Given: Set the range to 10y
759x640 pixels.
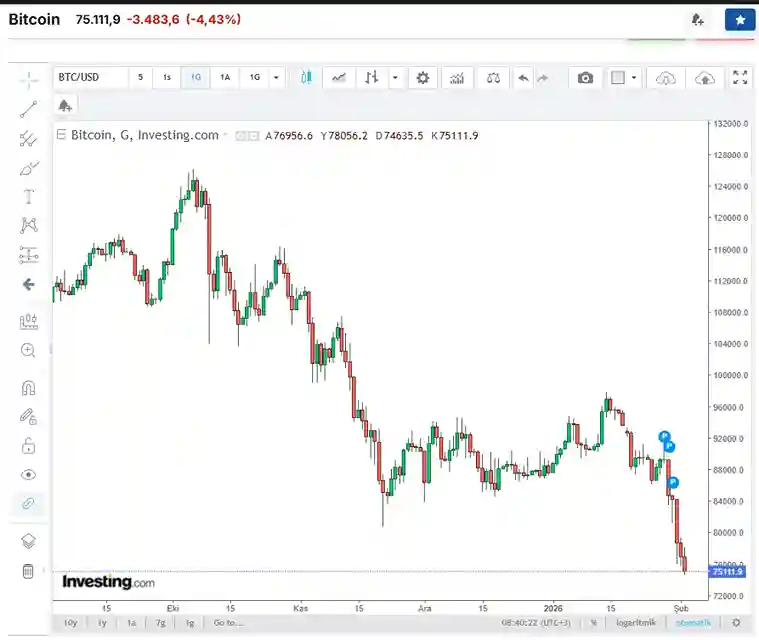Looking at the screenshot, I should coord(71,623).
